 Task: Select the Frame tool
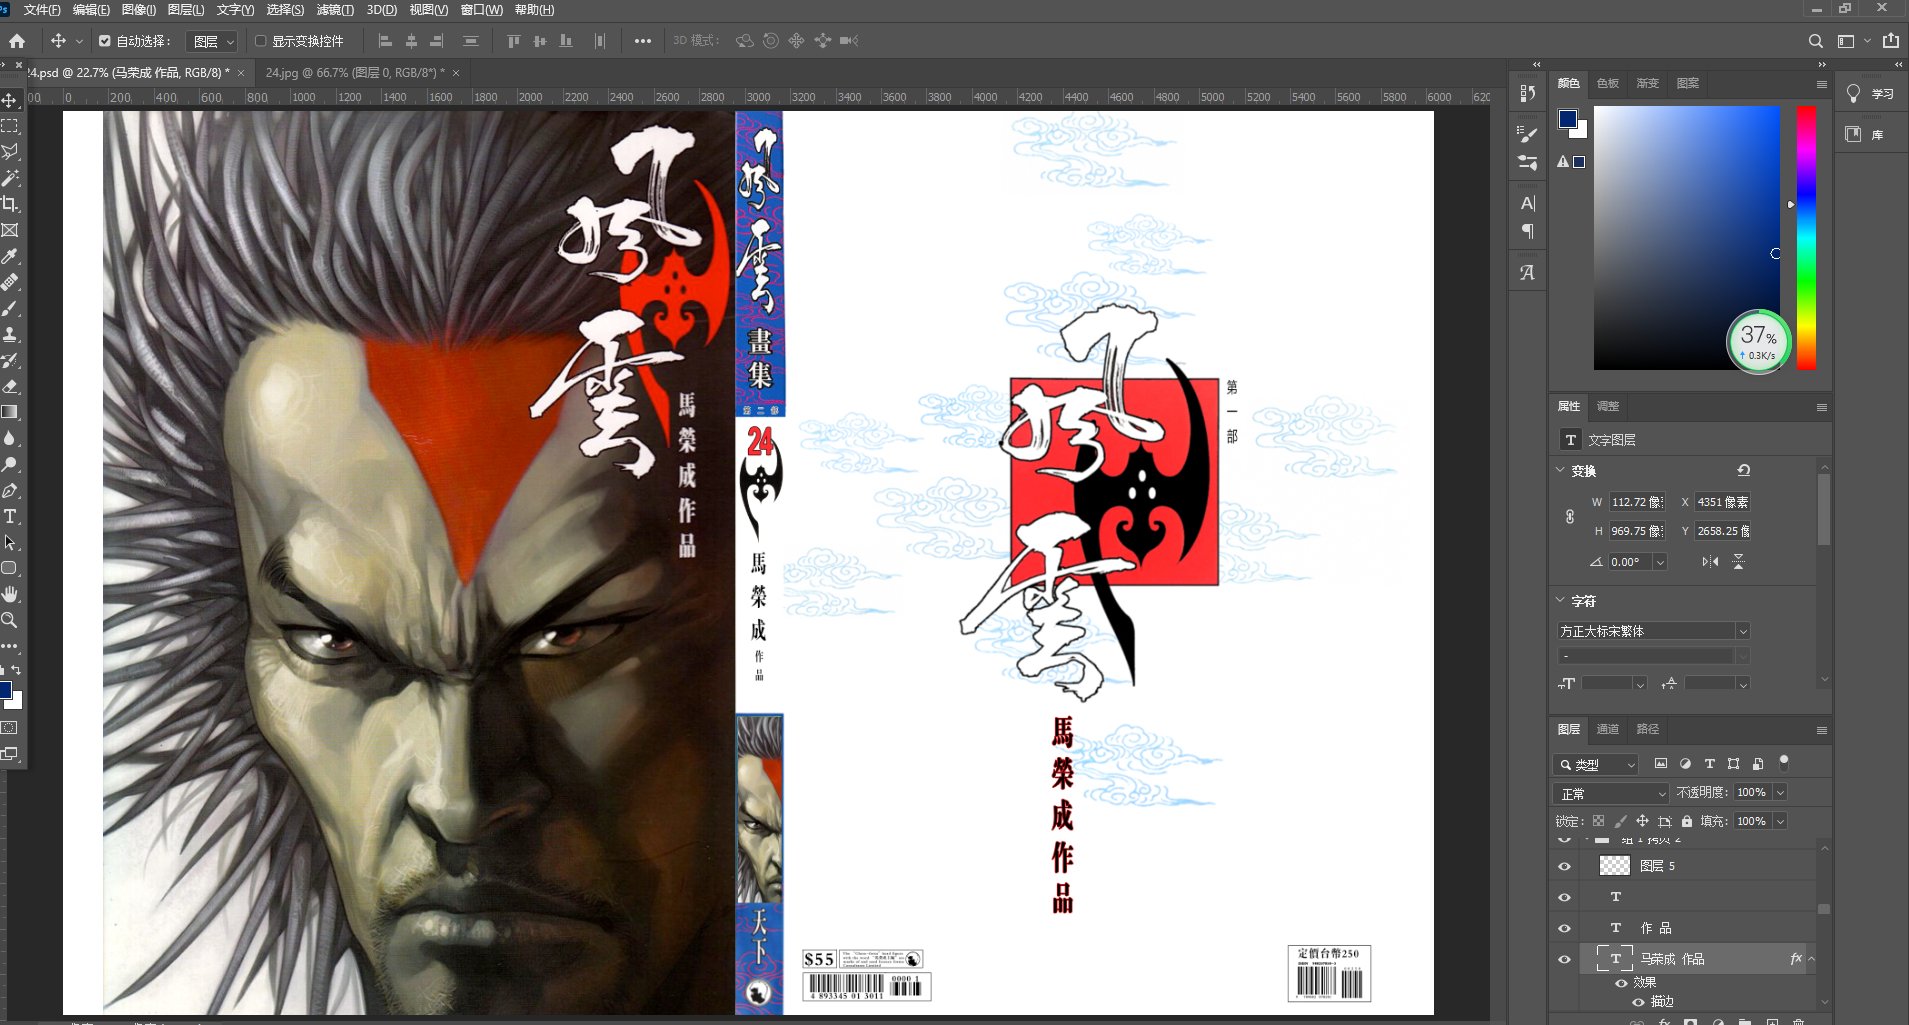point(10,230)
